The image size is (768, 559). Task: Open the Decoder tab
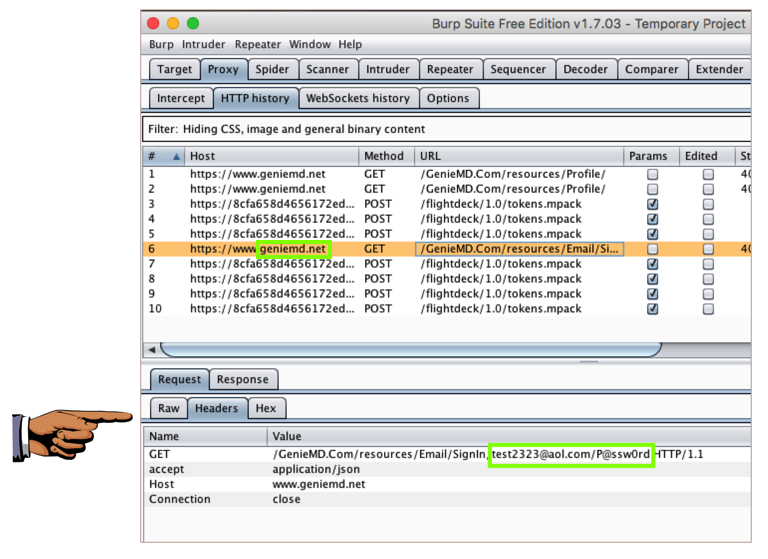coord(585,69)
